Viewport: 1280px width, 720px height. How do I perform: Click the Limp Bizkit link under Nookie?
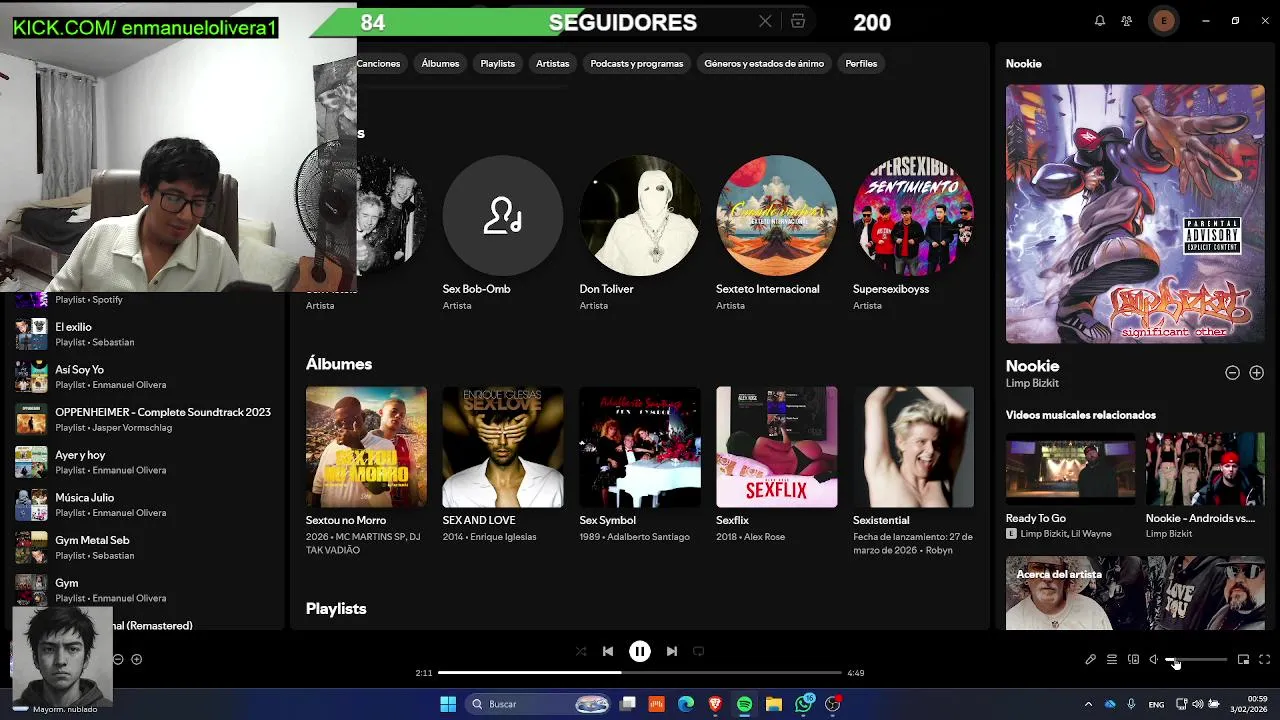click(1032, 383)
